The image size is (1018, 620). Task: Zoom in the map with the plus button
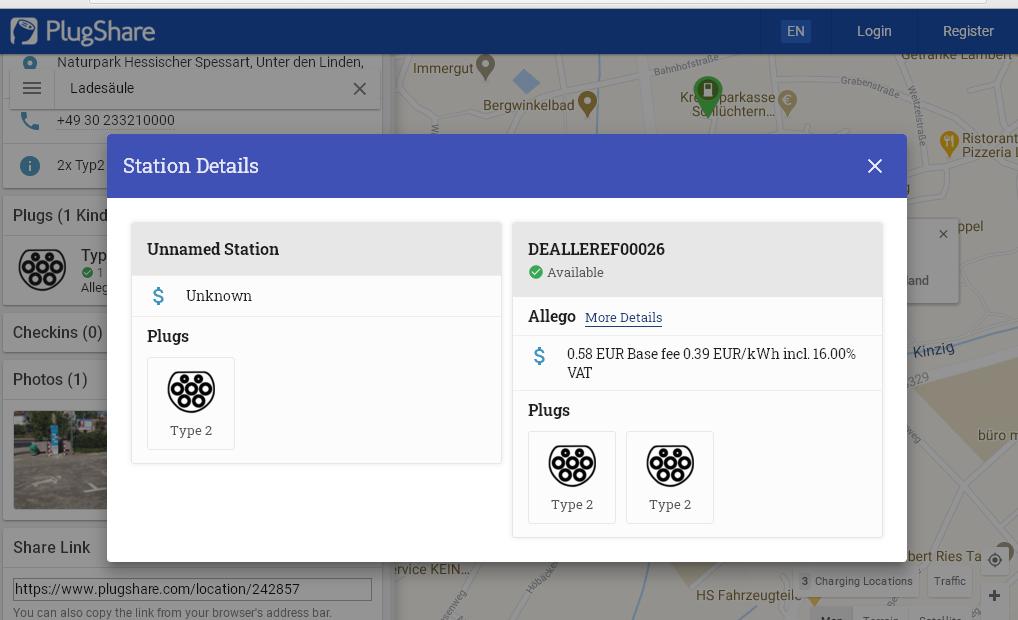(x=994, y=596)
